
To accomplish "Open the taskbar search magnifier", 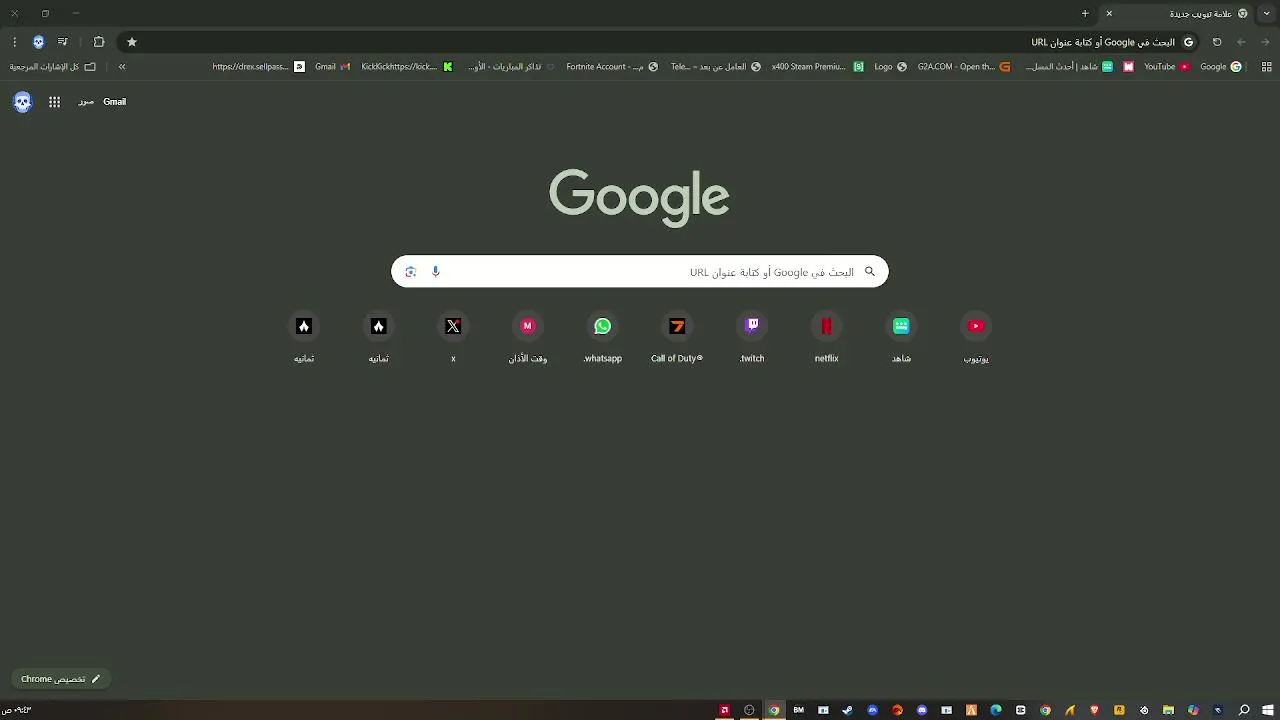I will (x=1244, y=711).
